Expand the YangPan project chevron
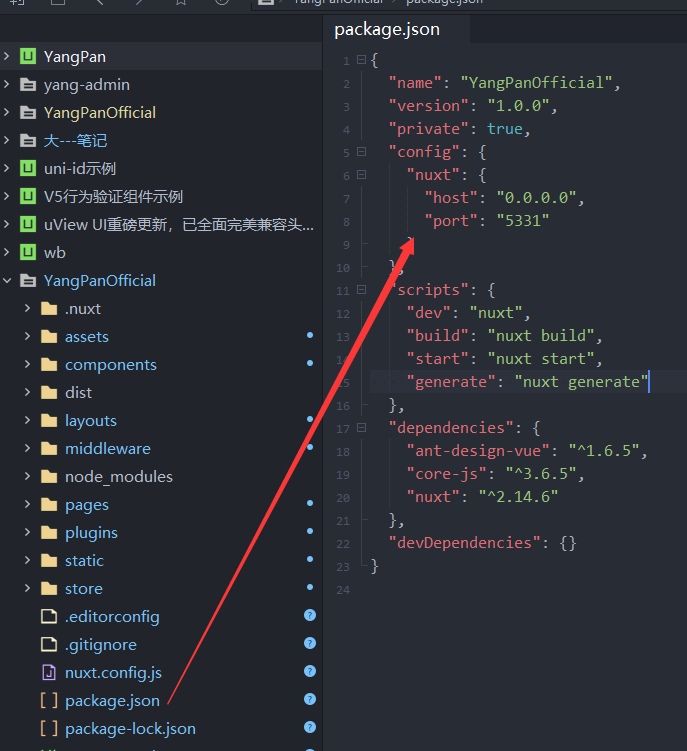The image size is (687, 751). tap(7, 57)
